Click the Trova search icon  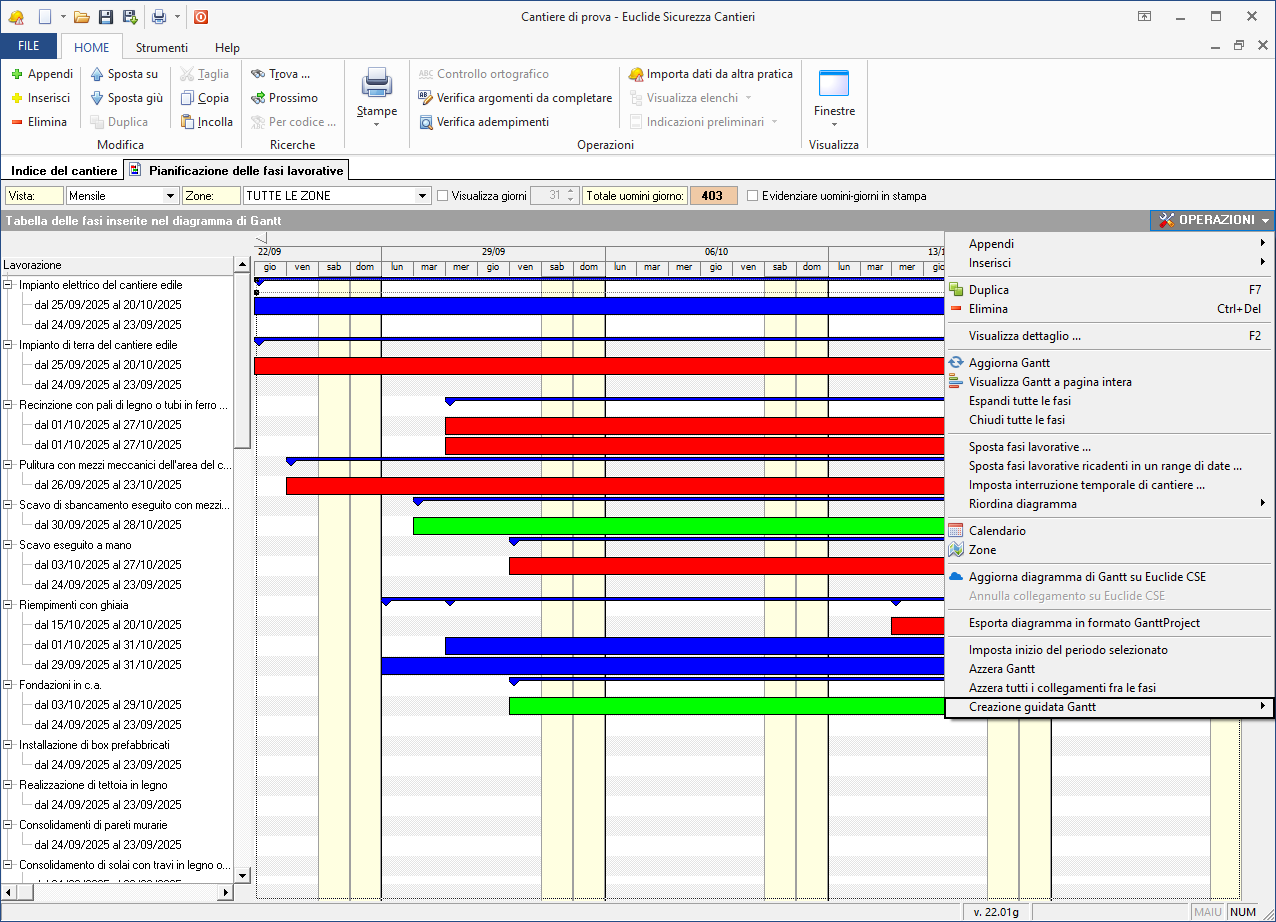coord(258,74)
